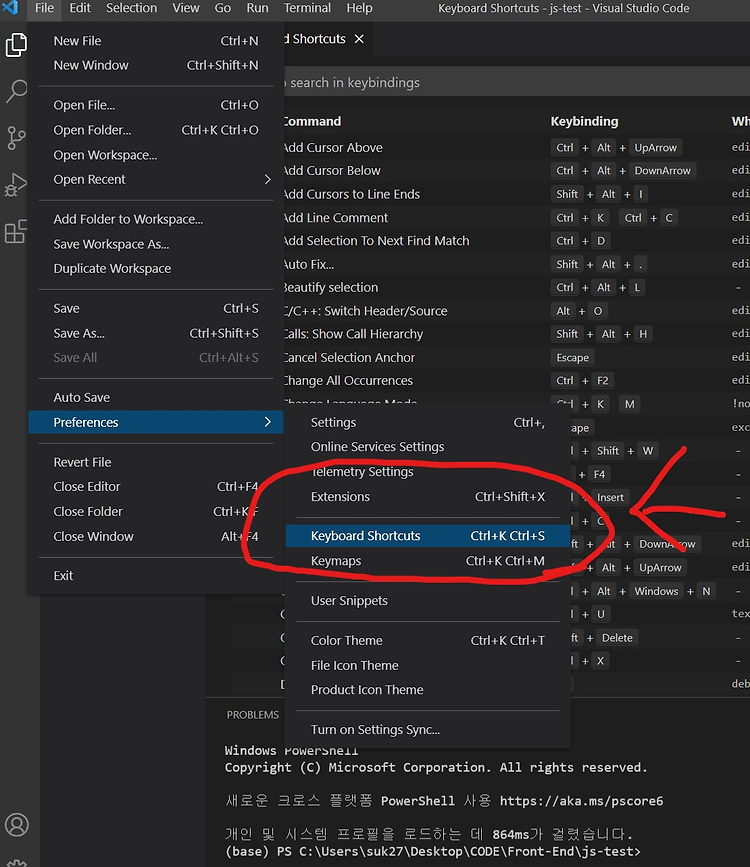Choose New Window menu entry
The height and width of the screenshot is (867, 750).
click(x=156, y=65)
